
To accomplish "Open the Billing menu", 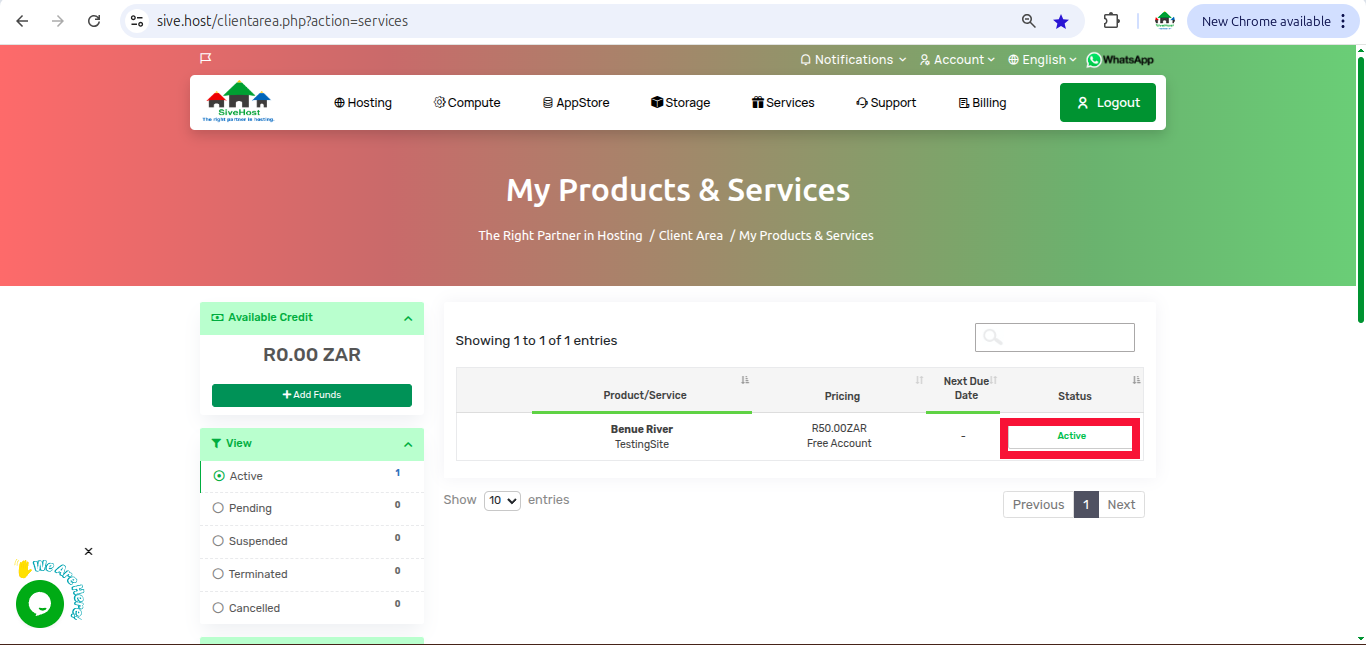I will (x=982, y=102).
